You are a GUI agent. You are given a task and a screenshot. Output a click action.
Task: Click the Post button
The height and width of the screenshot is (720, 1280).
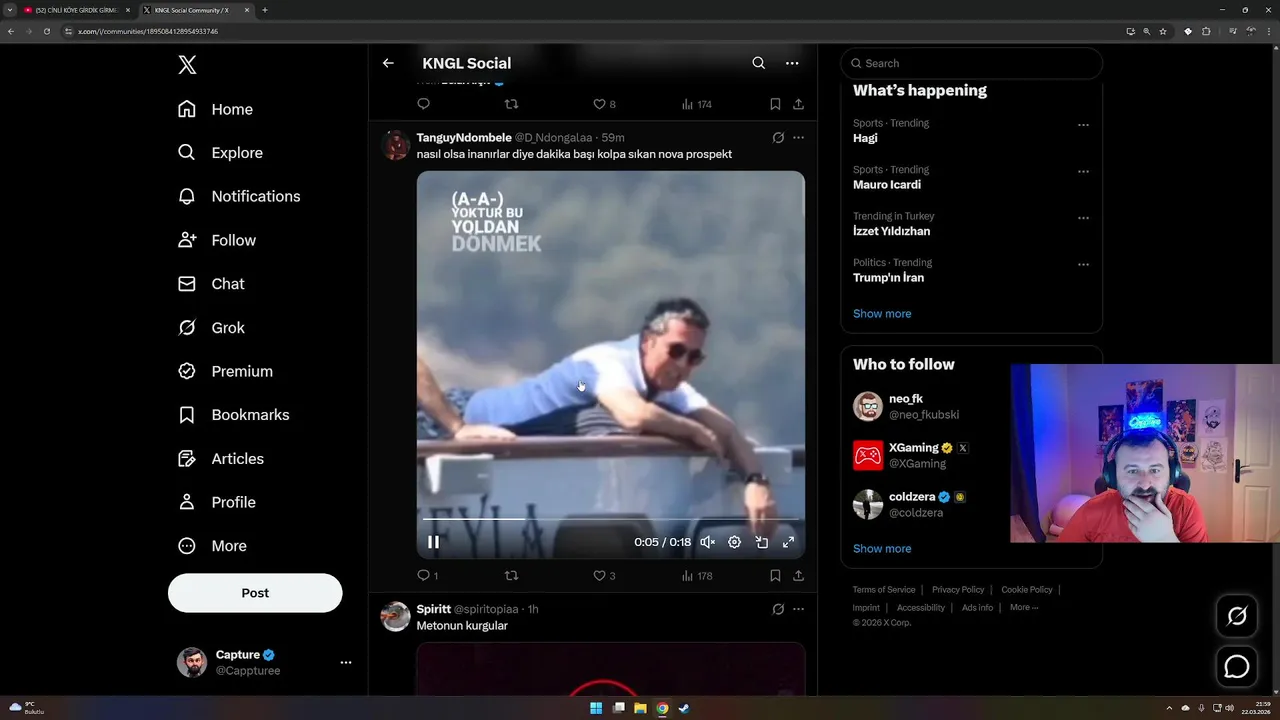(255, 593)
